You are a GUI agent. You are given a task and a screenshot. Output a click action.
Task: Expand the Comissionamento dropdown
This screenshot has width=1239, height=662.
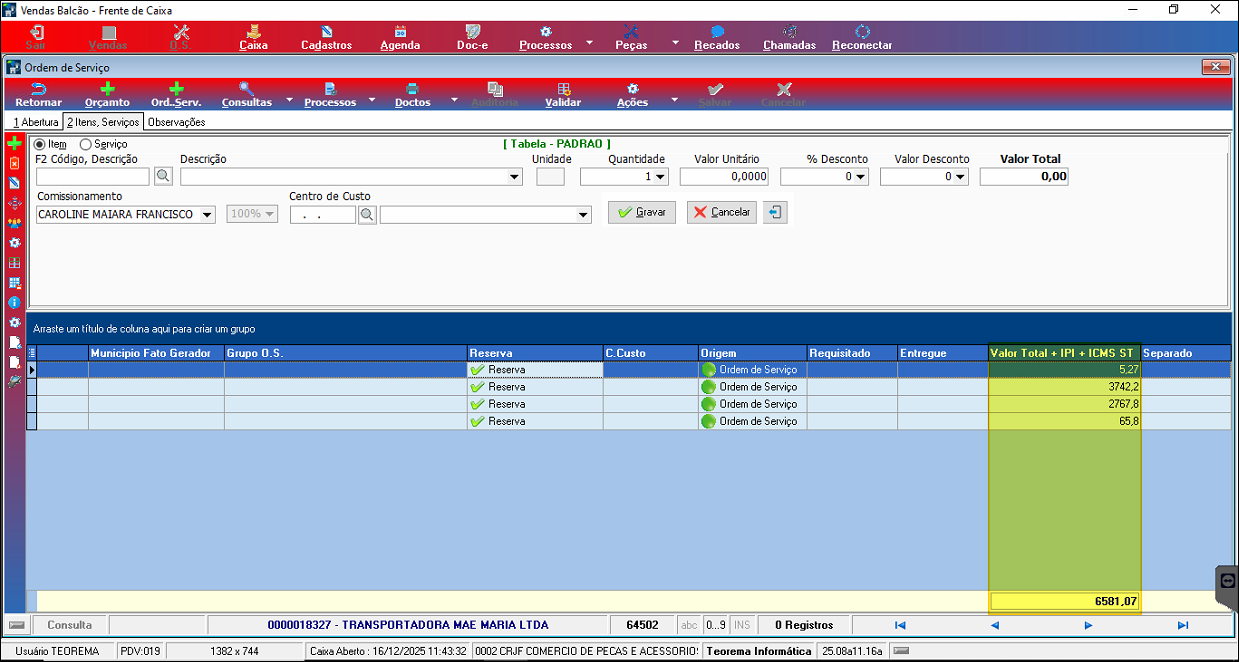[207, 215]
